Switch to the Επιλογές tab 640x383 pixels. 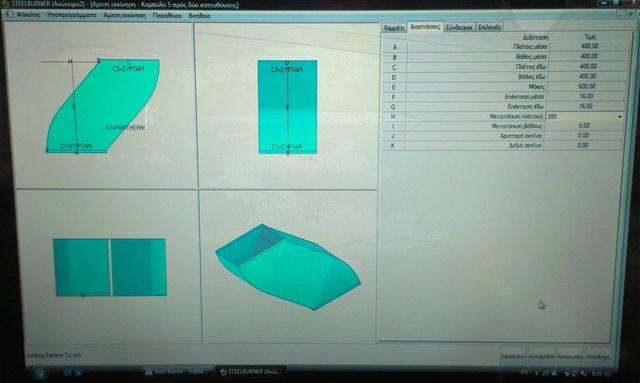pos(489,27)
